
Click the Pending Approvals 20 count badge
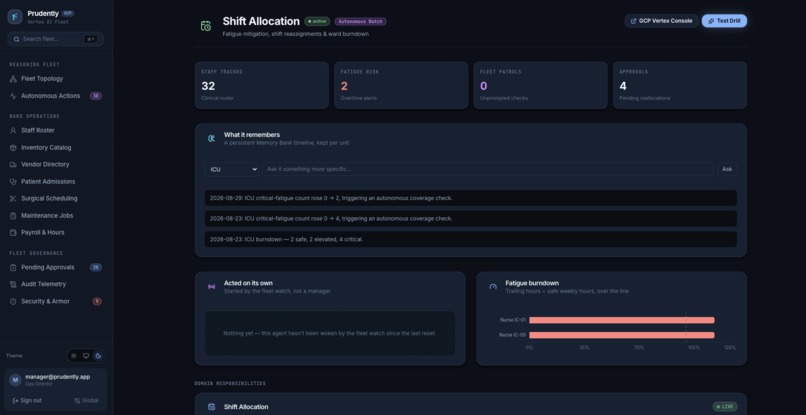tap(96, 267)
